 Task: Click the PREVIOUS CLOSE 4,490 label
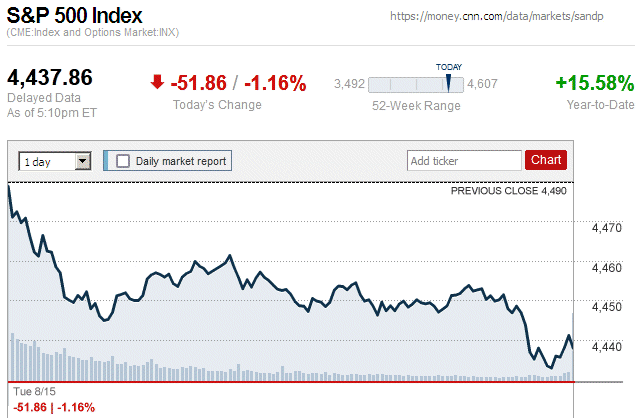point(509,190)
